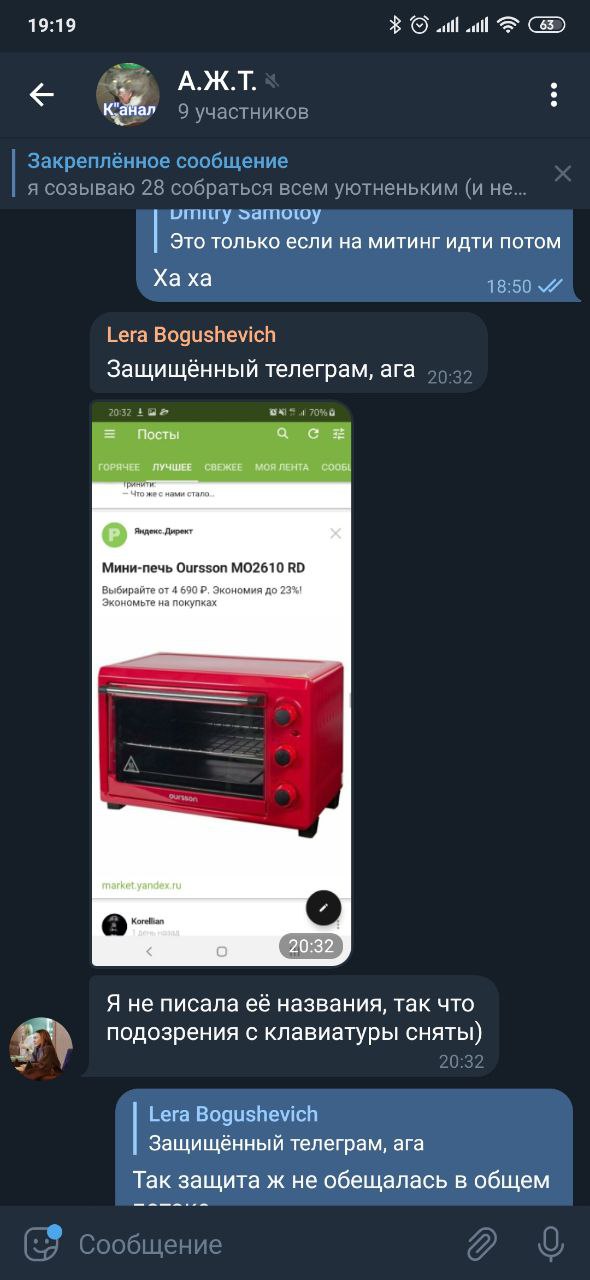Open Lera's profile photo avatar
Viewport: 590px width, 1280px height.
41,1049
